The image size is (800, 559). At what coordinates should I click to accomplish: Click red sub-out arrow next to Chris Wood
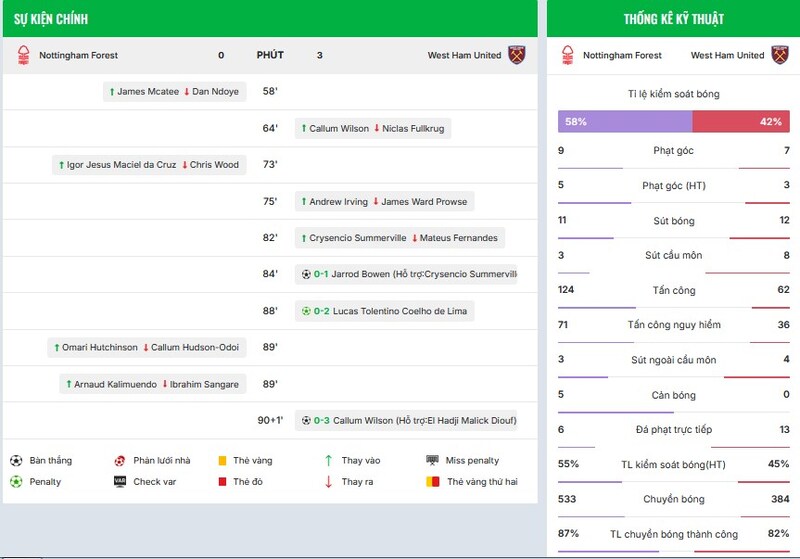click(x=185, y=165)
